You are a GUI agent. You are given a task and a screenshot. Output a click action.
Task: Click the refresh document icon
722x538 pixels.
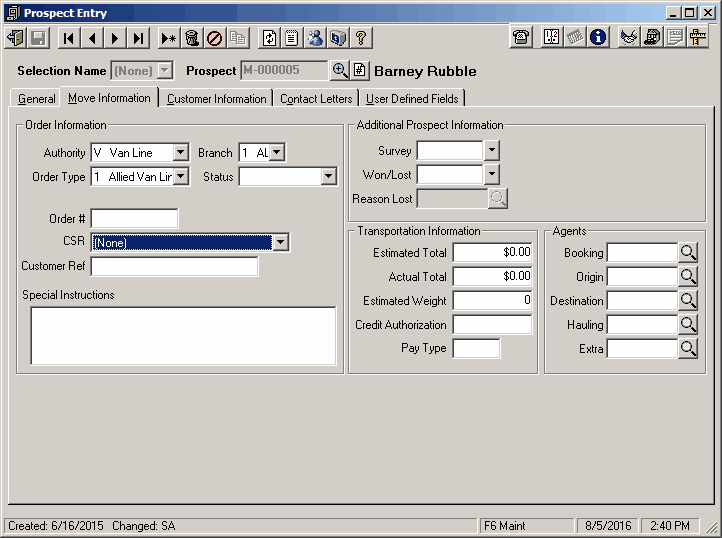point(269,38)
